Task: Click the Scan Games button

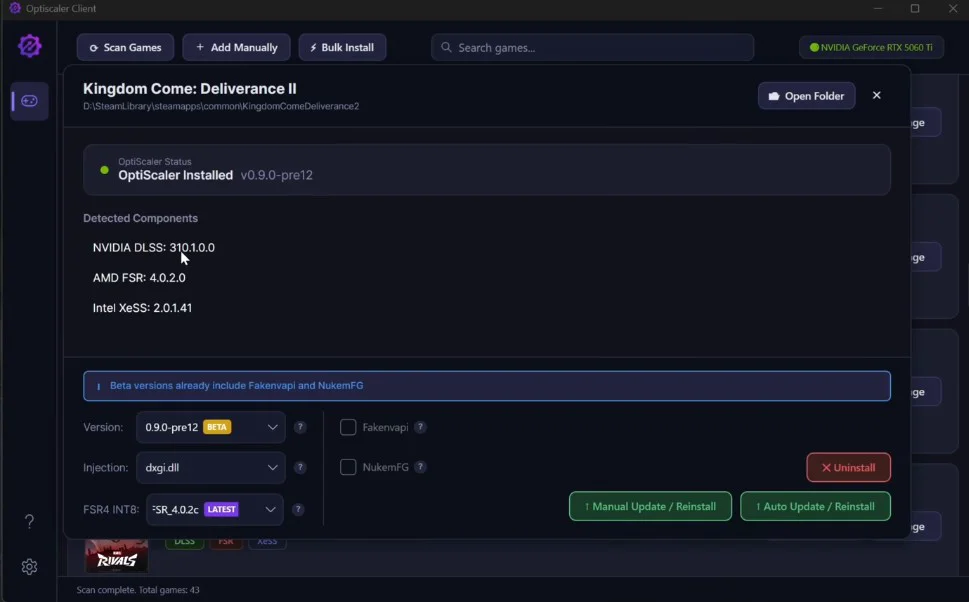Action: click(125, 47)
